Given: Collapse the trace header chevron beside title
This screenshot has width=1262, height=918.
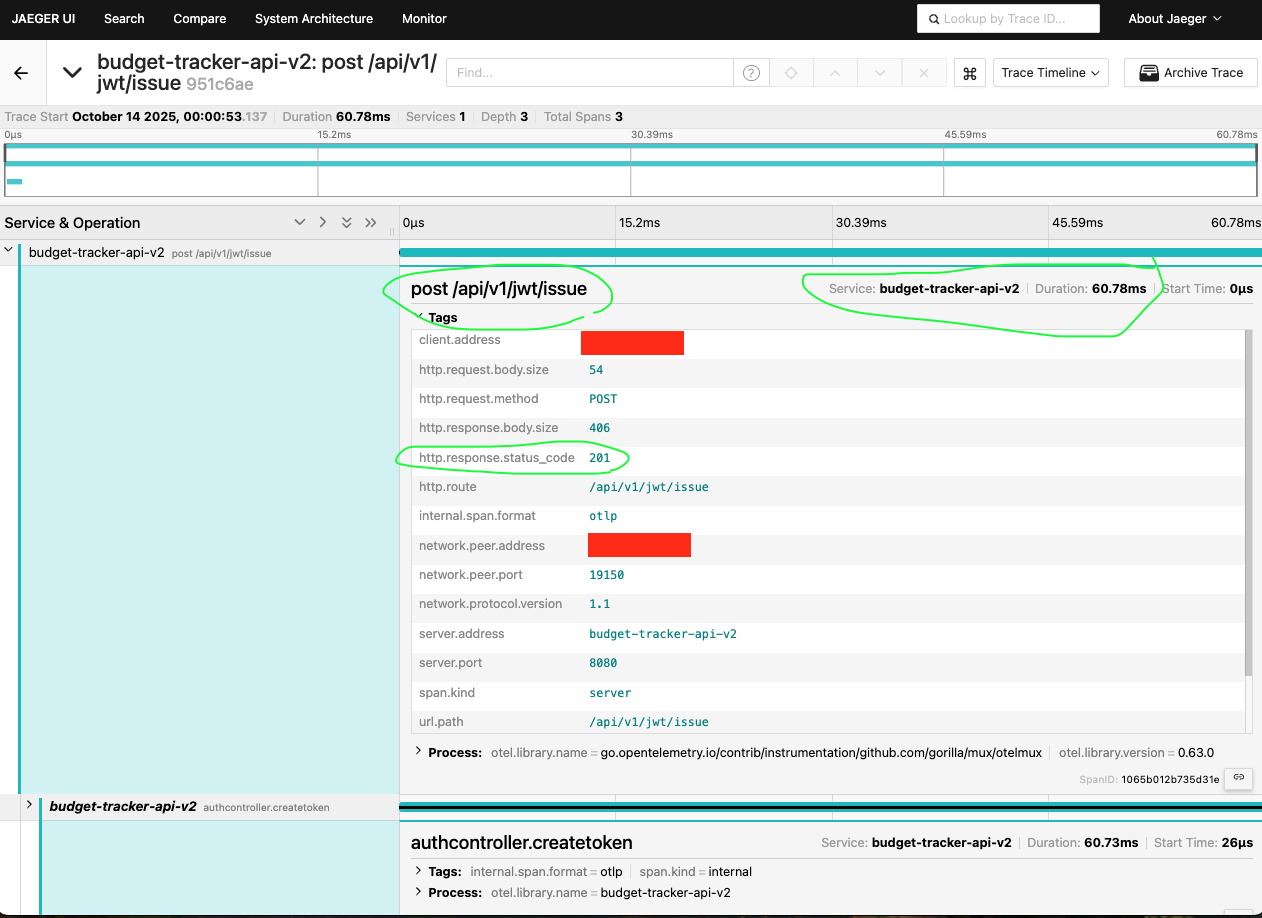Looking at the screenshot, I should (x=72, y=73).
